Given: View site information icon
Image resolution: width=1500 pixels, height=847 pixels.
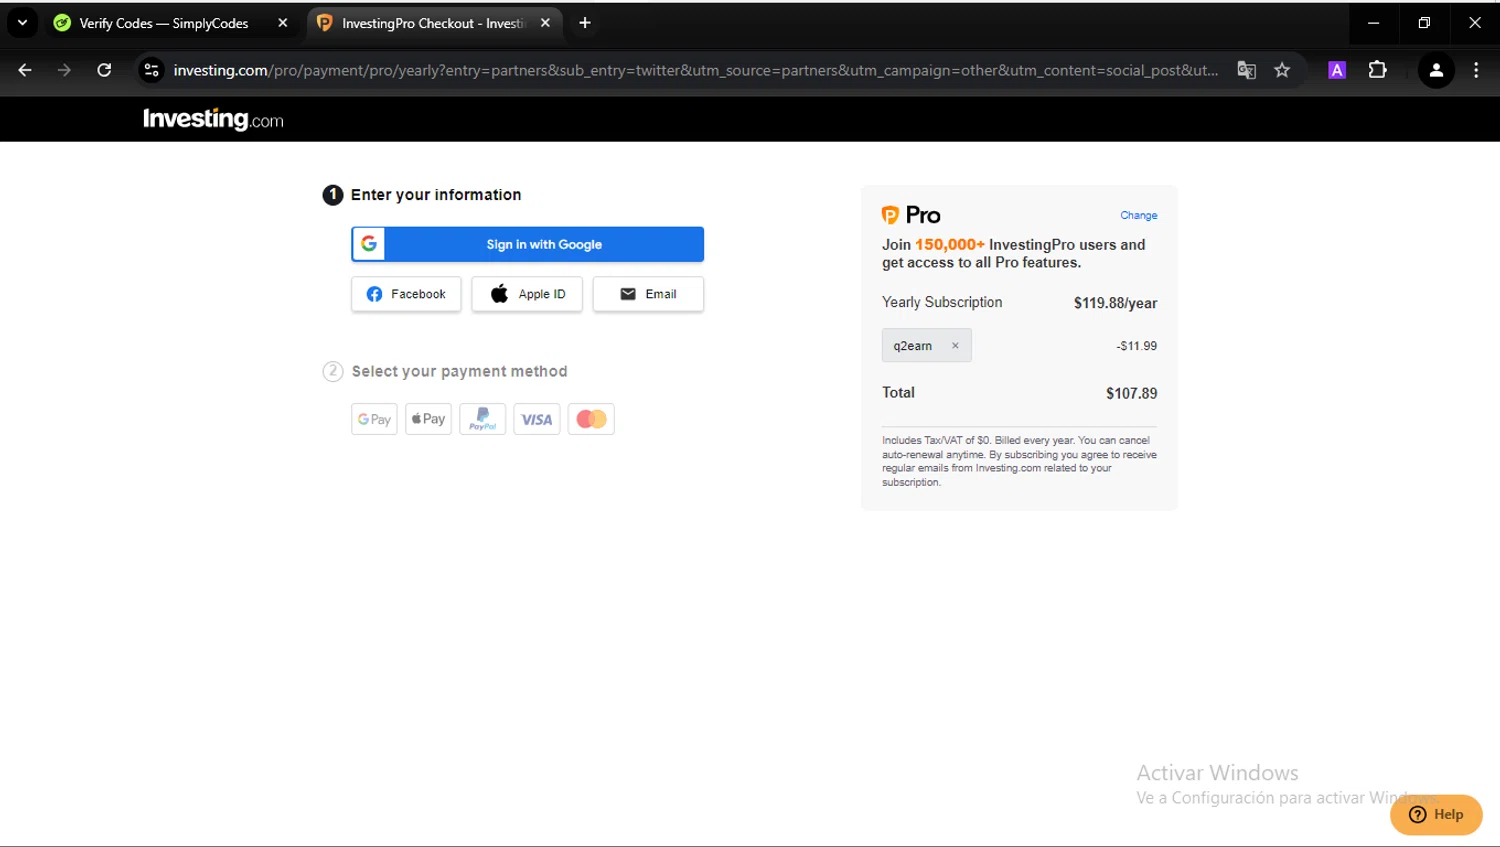Looking at the screenshot, I should click(x=151, y=70).
